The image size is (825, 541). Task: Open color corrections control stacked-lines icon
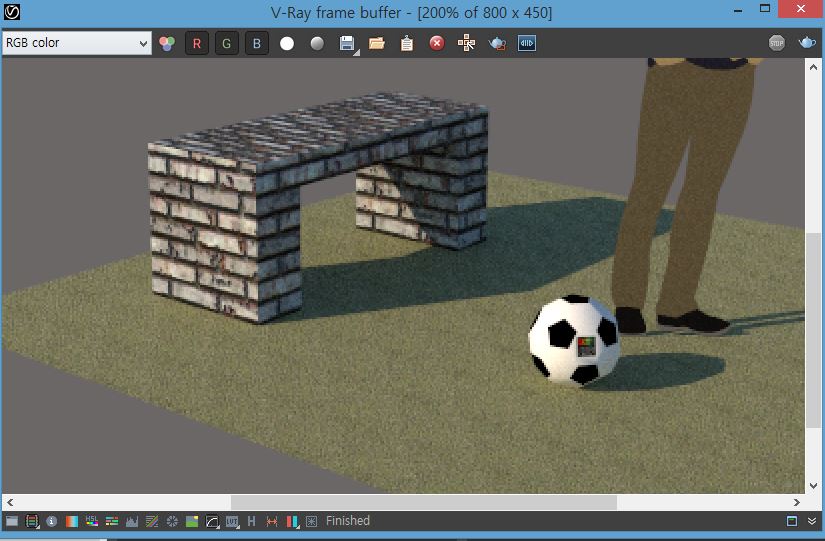pyautogui.click(x=32, y=522)
